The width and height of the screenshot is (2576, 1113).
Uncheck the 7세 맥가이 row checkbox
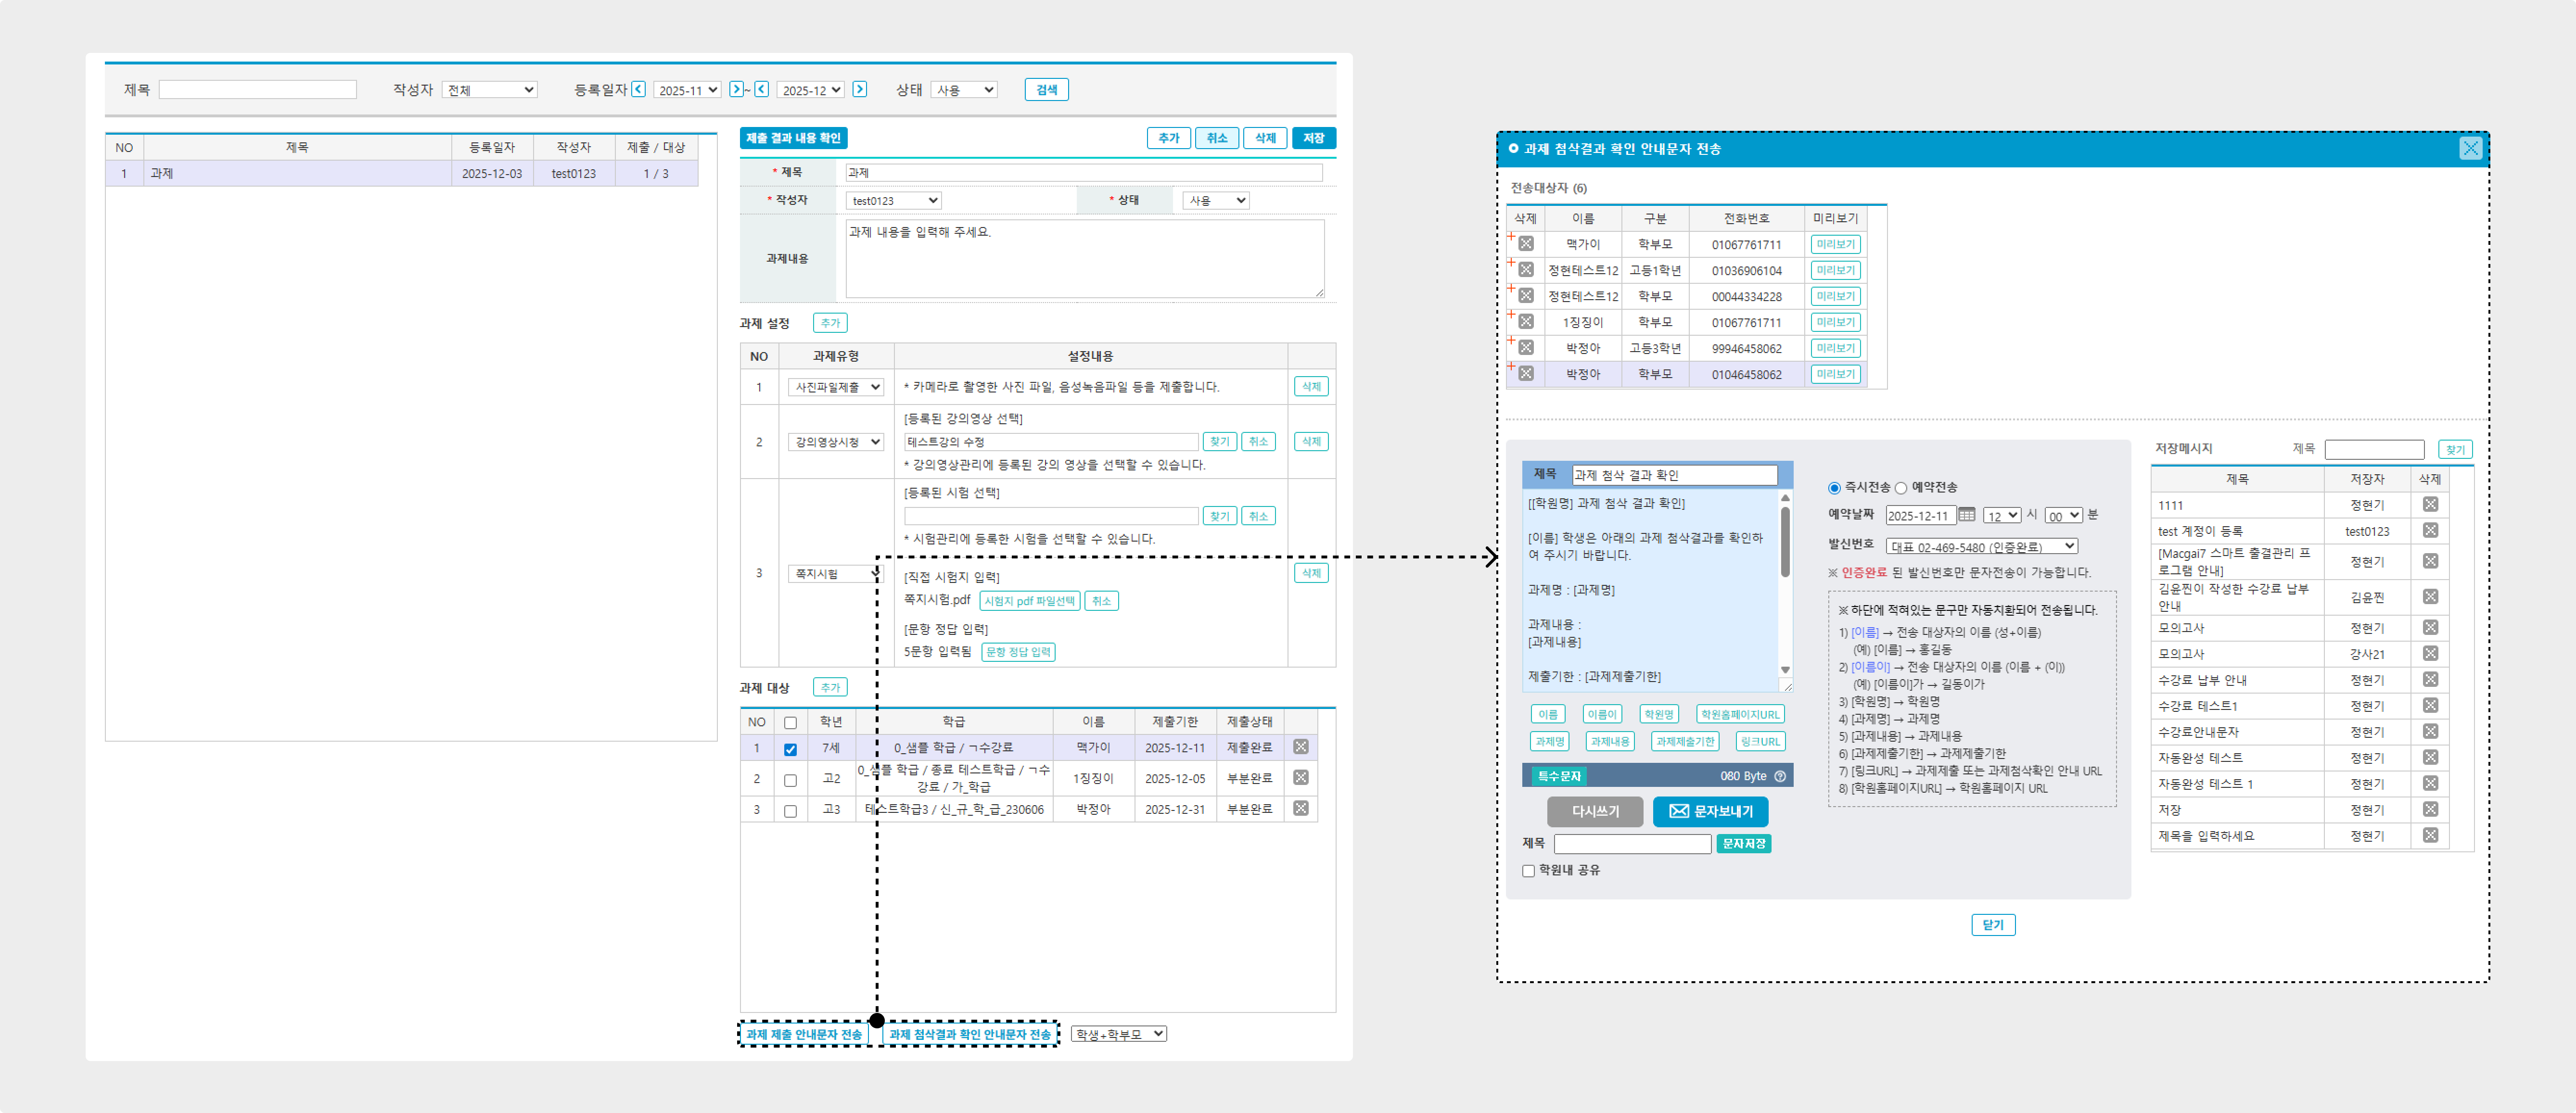[790, 749]
